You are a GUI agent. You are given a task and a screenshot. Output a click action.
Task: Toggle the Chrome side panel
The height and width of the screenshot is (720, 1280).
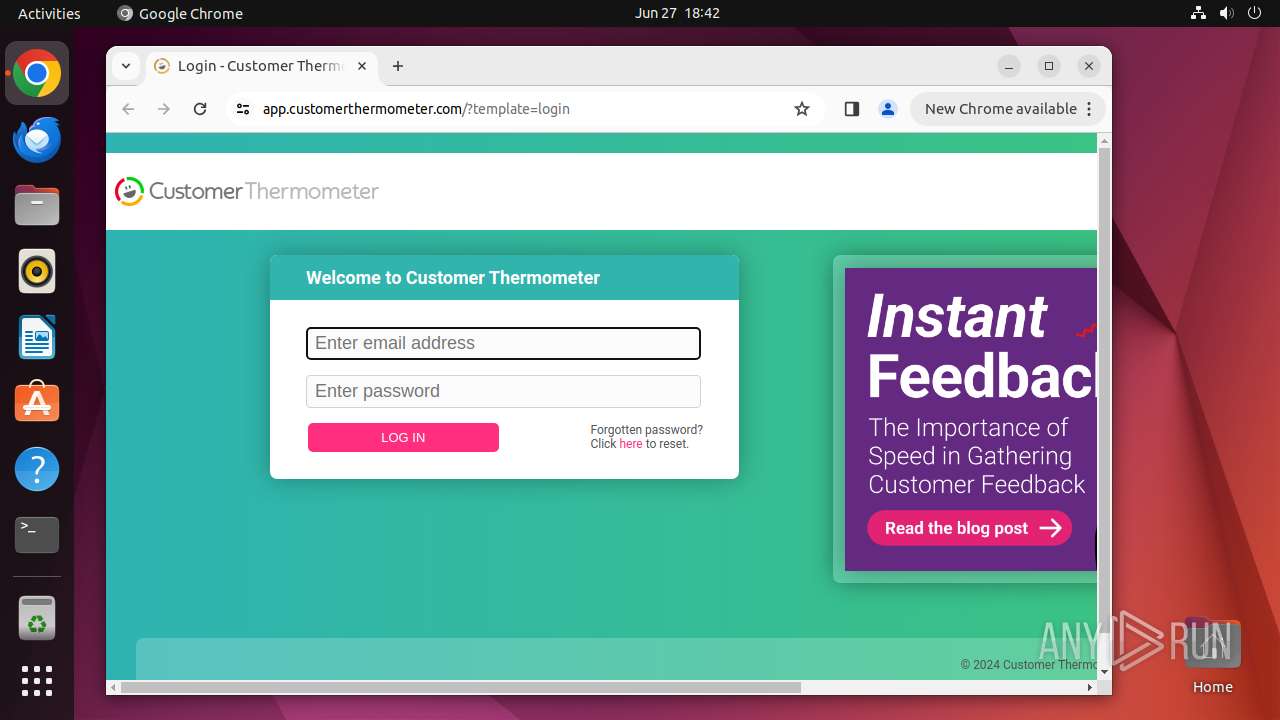[x=852, y=109]
